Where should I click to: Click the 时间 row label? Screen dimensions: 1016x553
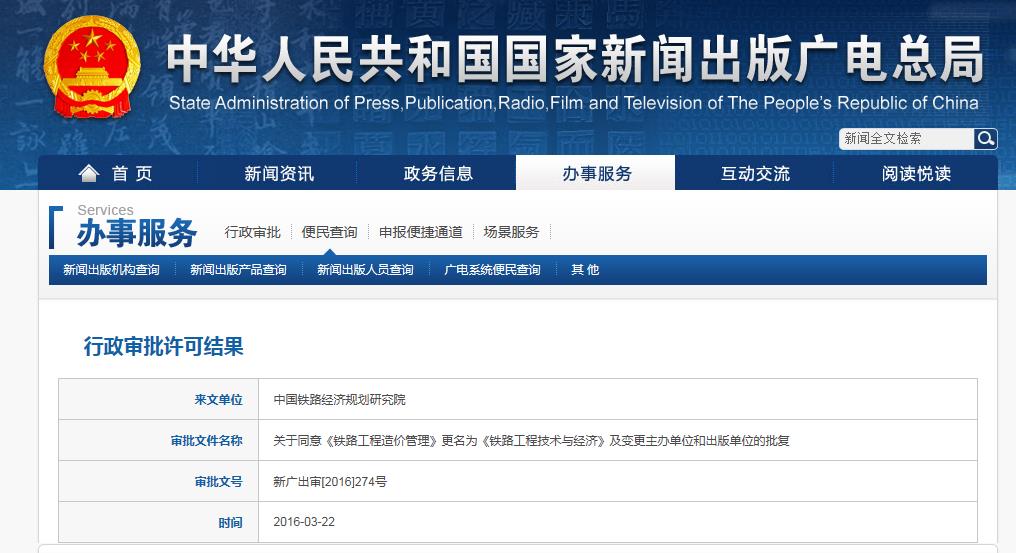(231, 523)
